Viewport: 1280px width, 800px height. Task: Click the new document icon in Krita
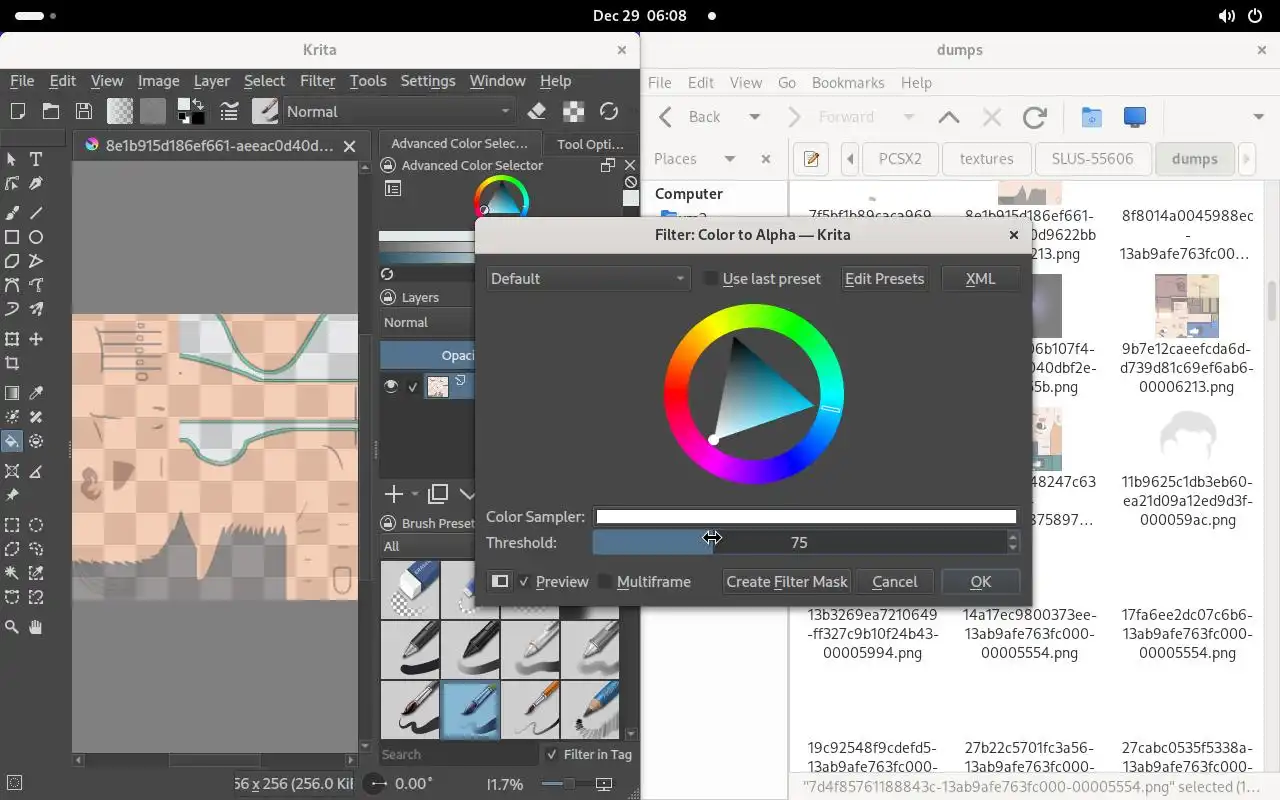(17, 111)
